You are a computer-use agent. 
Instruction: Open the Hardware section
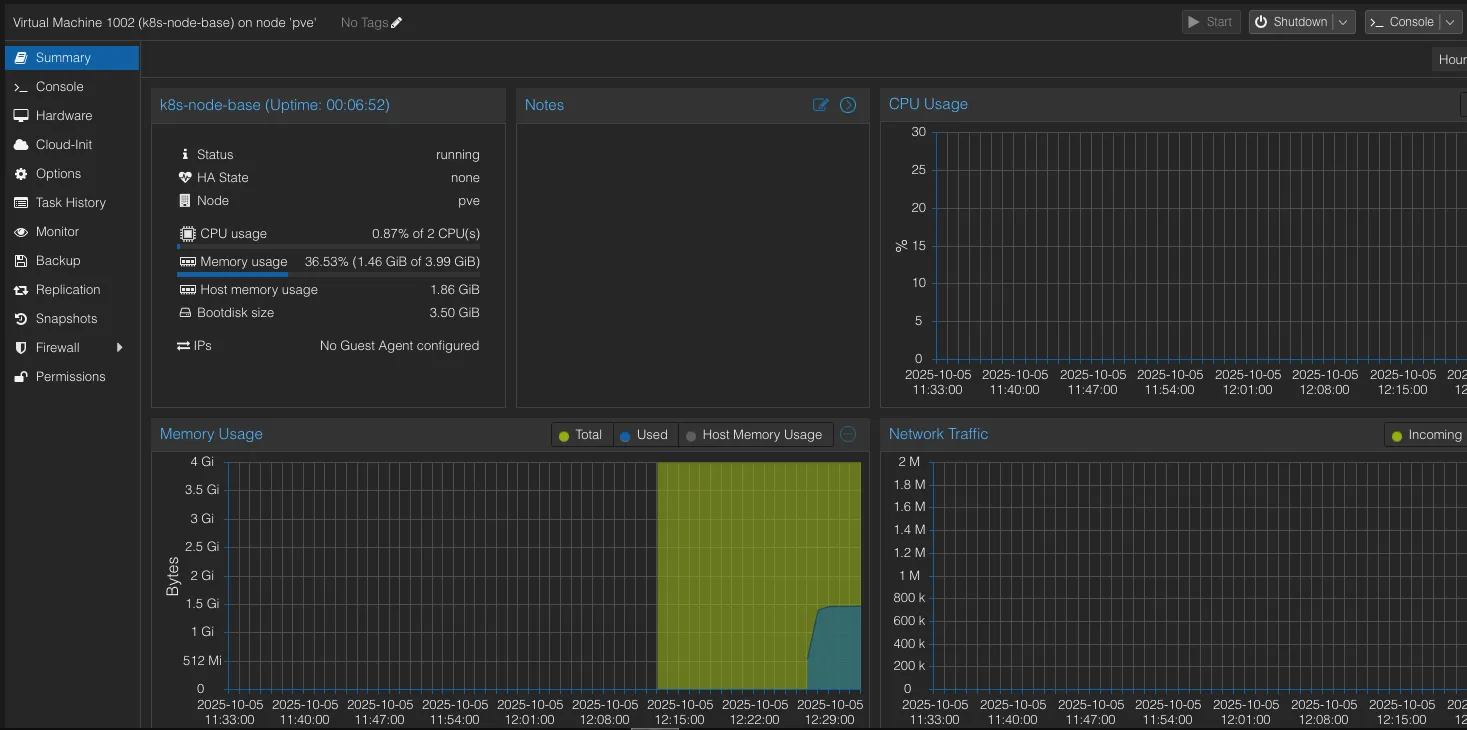(x=63, y=116)
